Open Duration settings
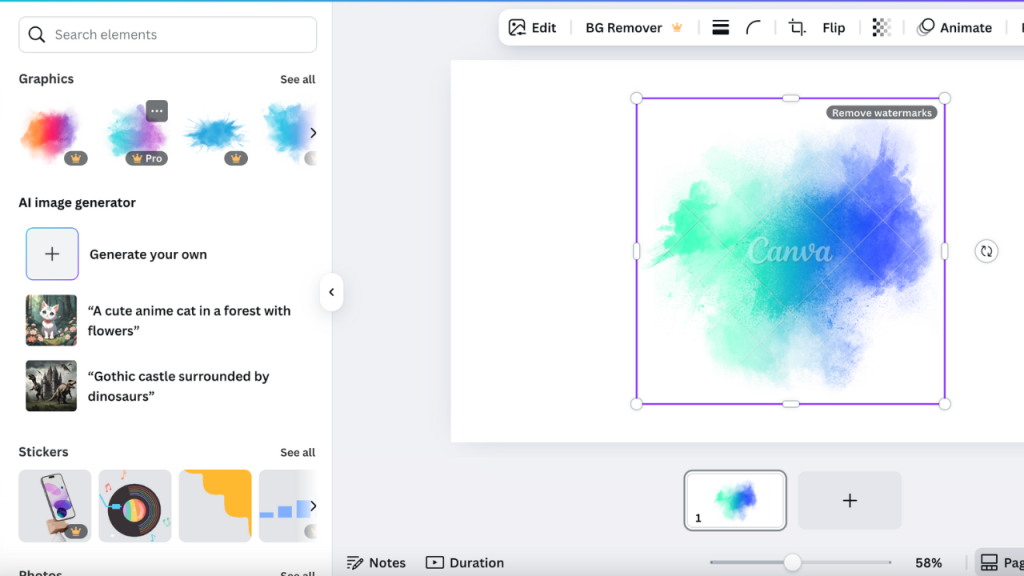 [x=465, y=562]
